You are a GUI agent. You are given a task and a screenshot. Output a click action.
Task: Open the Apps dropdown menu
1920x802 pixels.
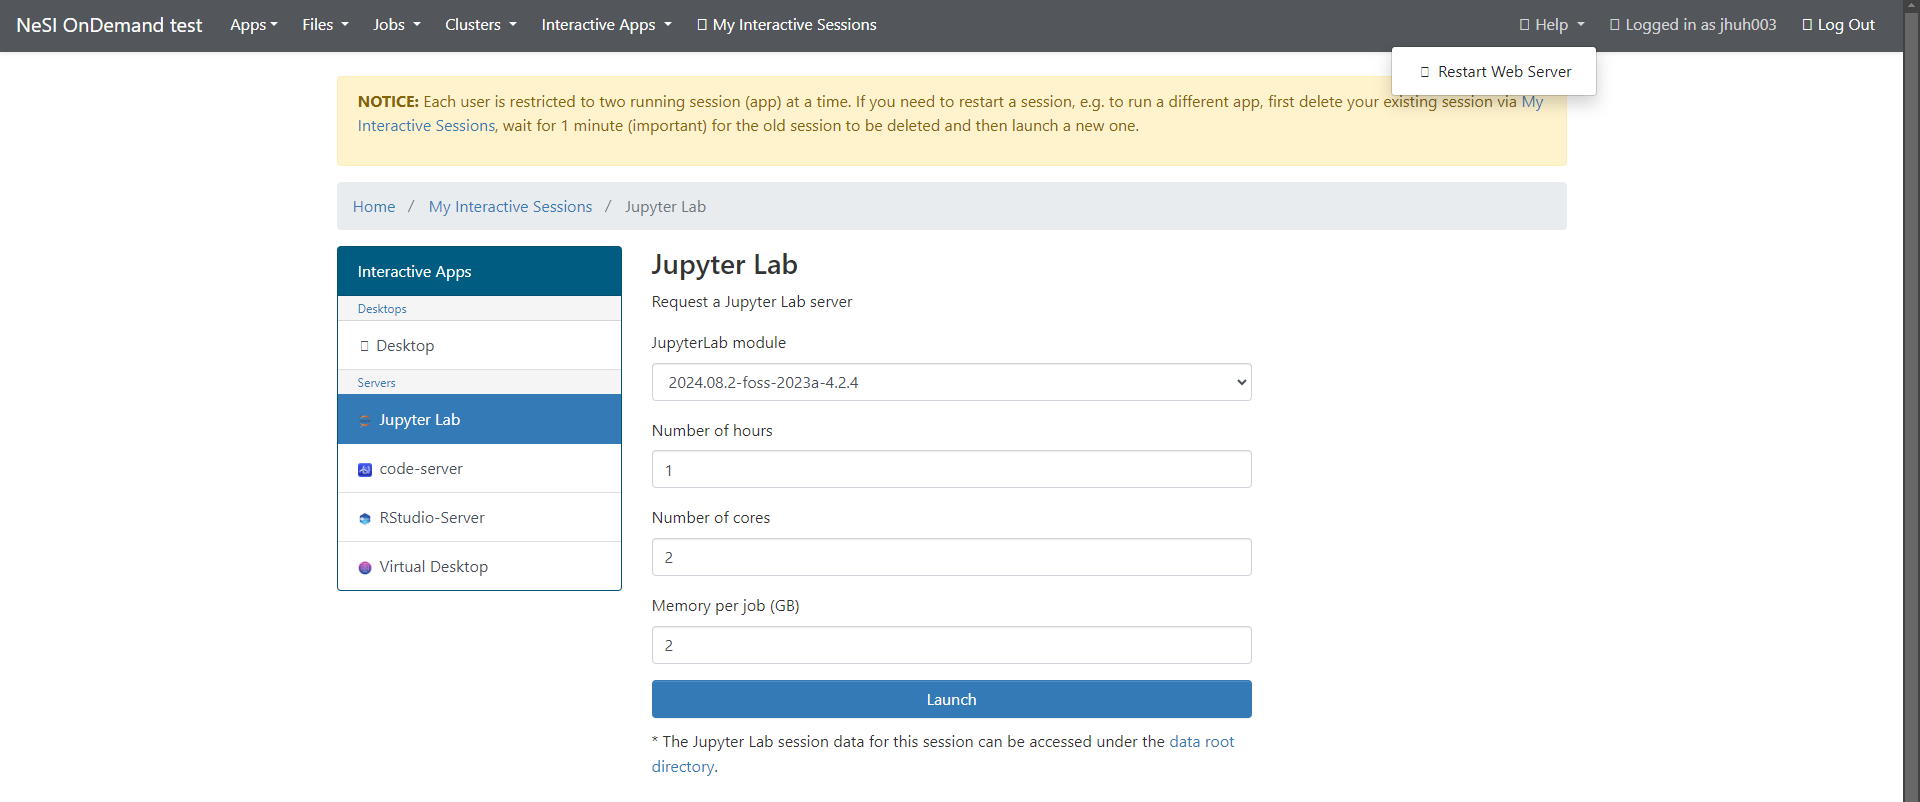pos(254,25)
